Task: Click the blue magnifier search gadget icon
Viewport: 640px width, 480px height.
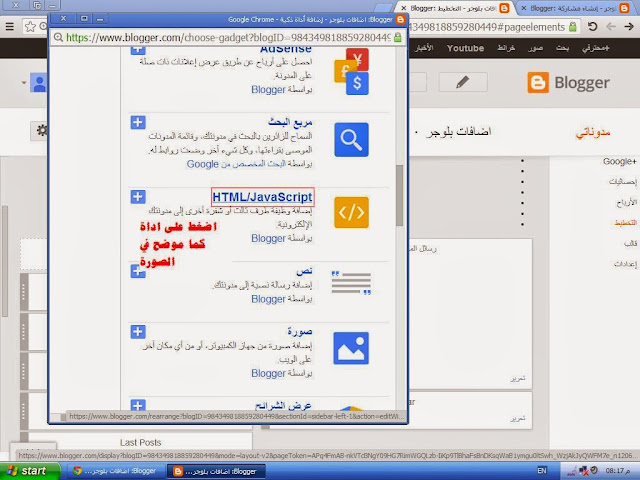Action: [351, 140]
